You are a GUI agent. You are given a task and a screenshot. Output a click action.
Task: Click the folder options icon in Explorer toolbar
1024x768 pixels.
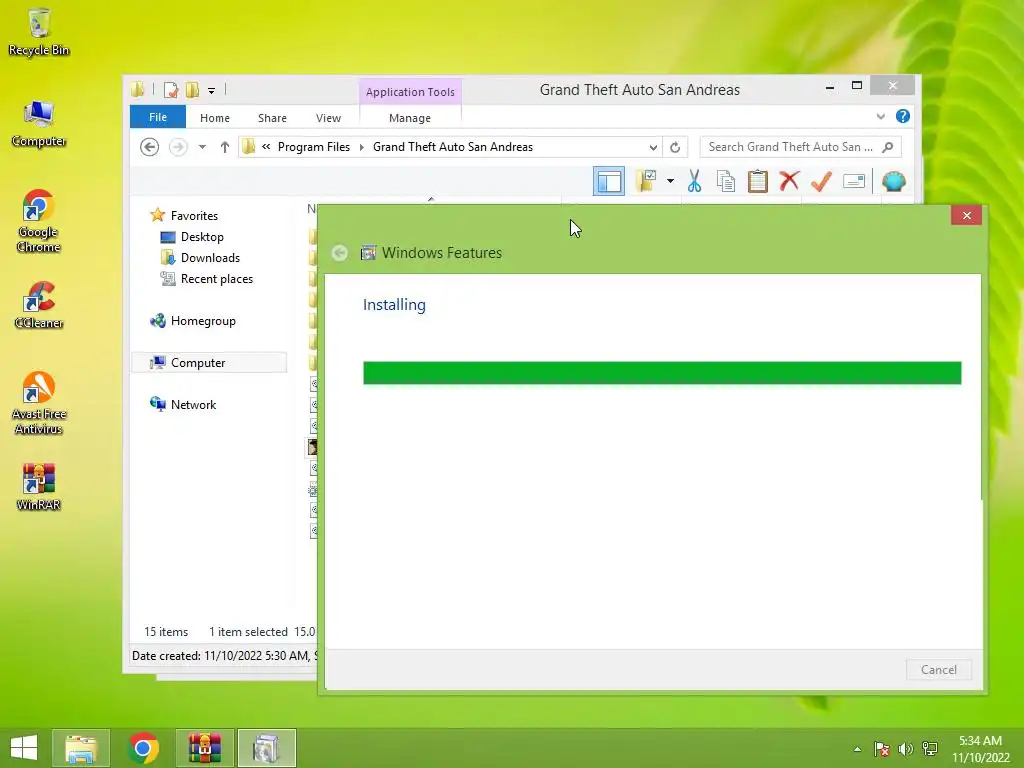coord(646,181)
